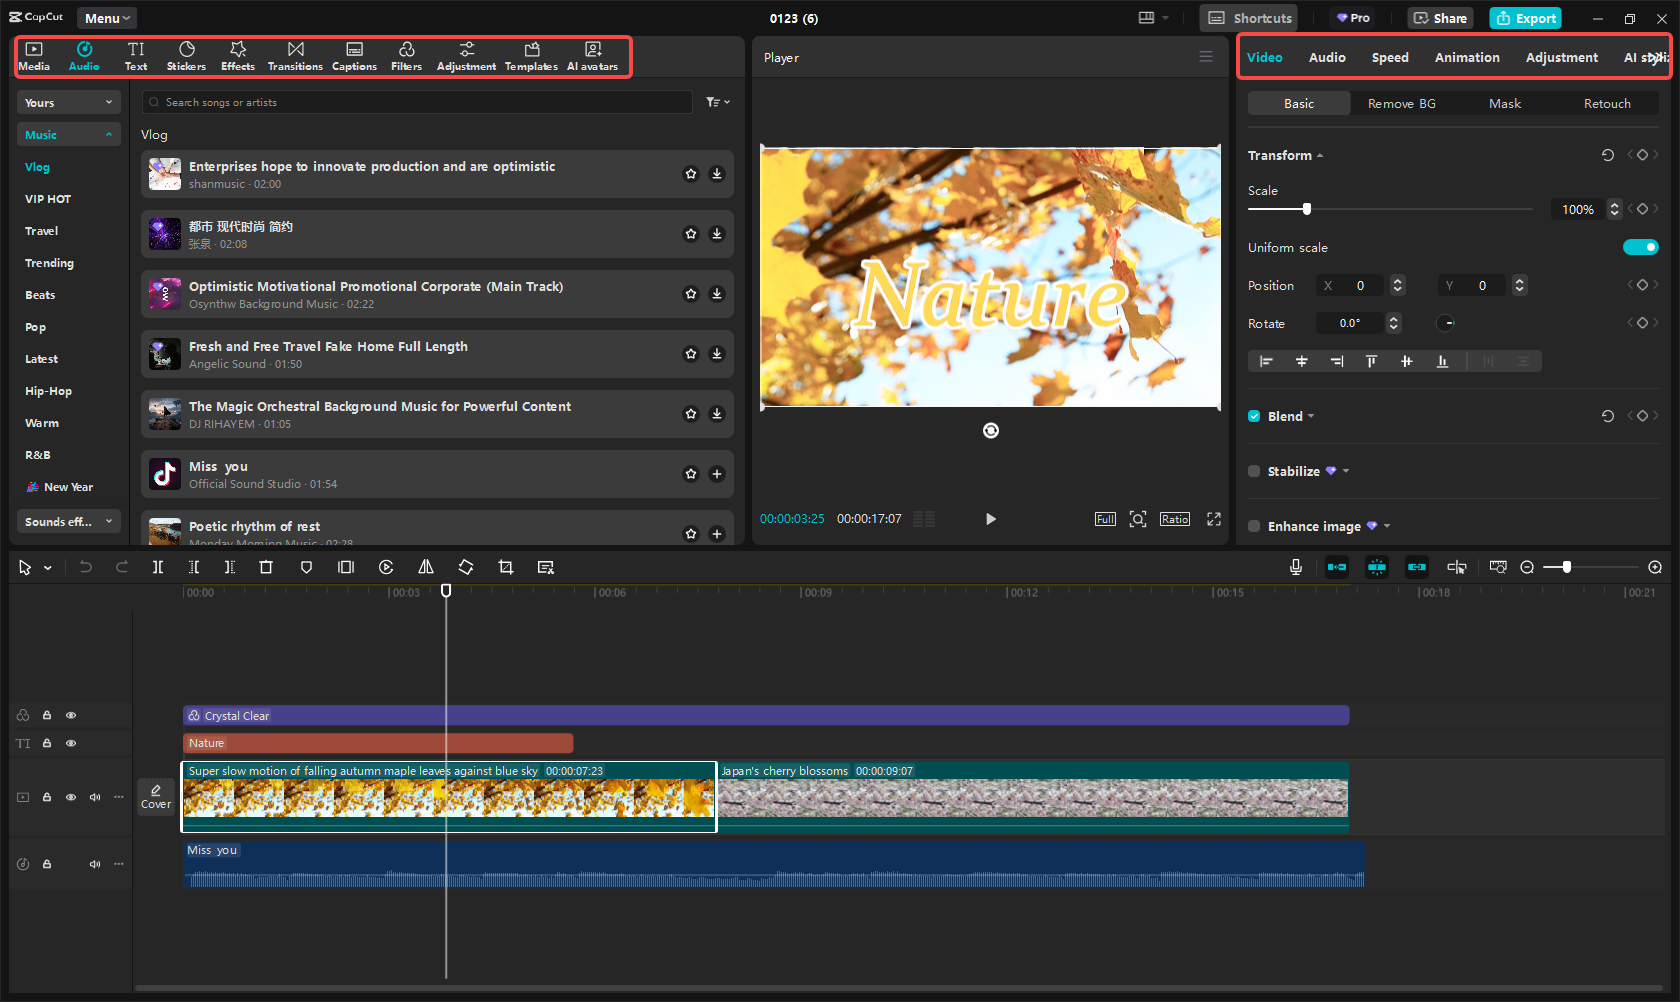The height and width of the screenshot is (1002, 1680).
Task: Switch to the Animation tab
Action: 1466,57
